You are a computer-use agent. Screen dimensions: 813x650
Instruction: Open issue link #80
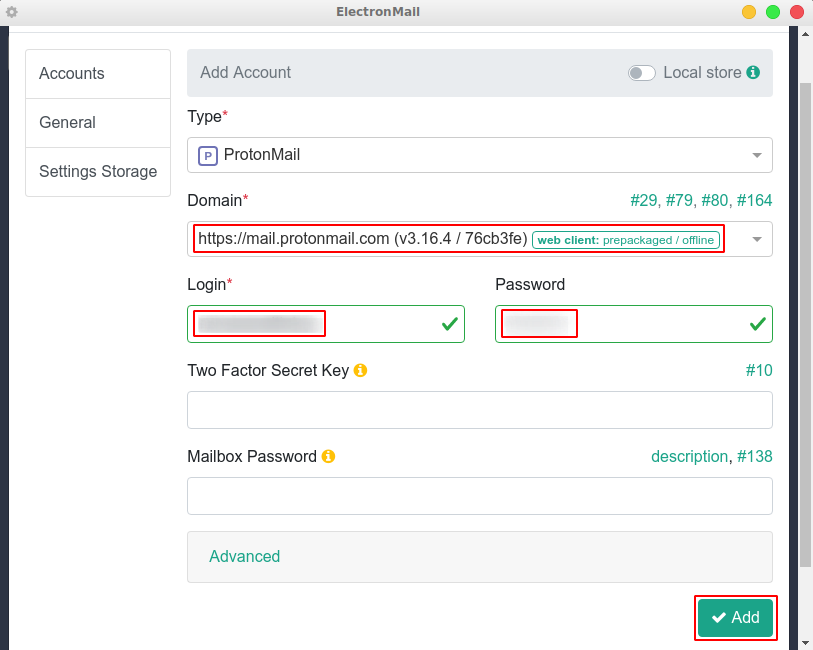pyautogui.click(x=714, y=201)
